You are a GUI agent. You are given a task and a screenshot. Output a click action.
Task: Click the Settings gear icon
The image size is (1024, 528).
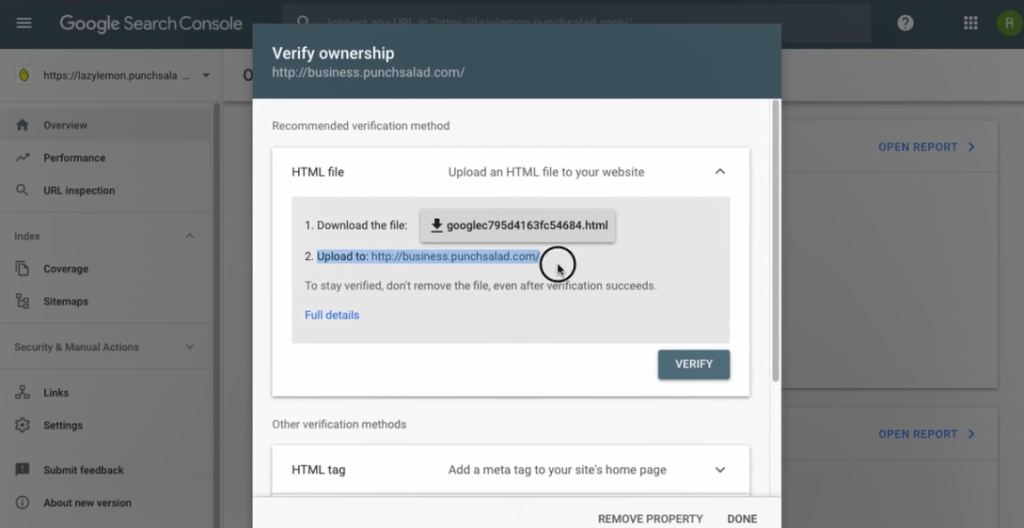click(x=22, y=425)
